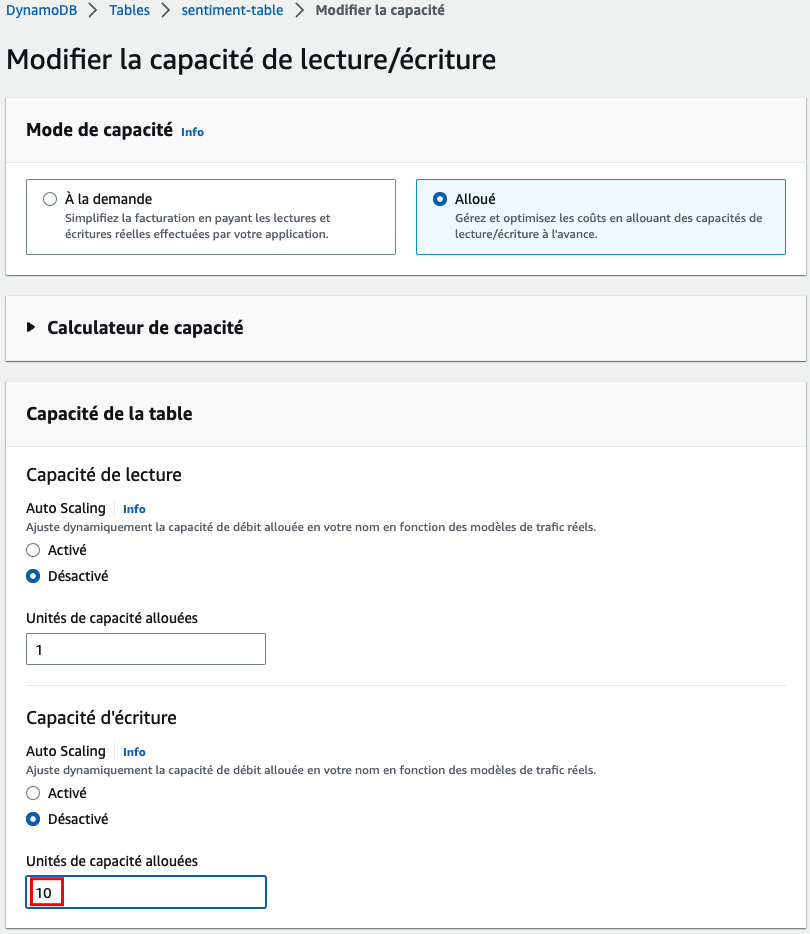This screenshot has width=810, height=934.
Task: Select Désactivé under Capacité d'écriture
Action: coord(33,819)
